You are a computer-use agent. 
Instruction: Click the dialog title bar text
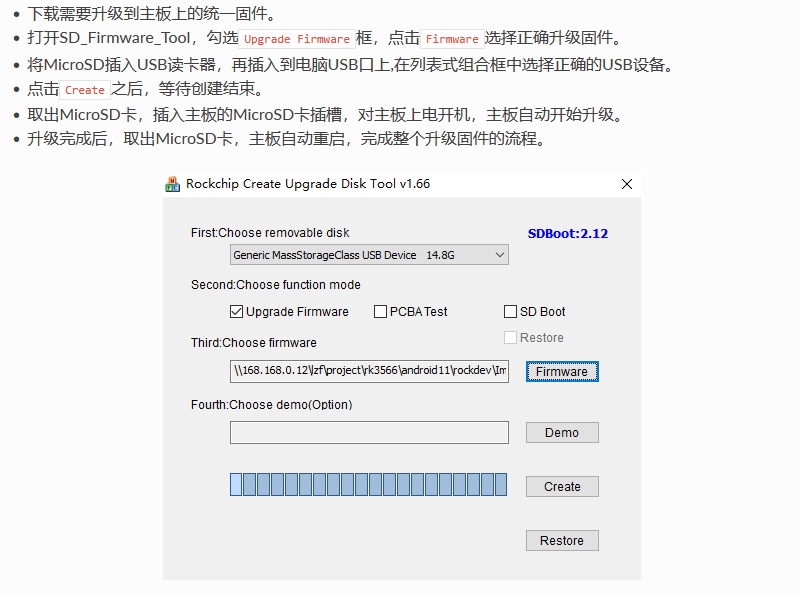[x=308, y=184]
